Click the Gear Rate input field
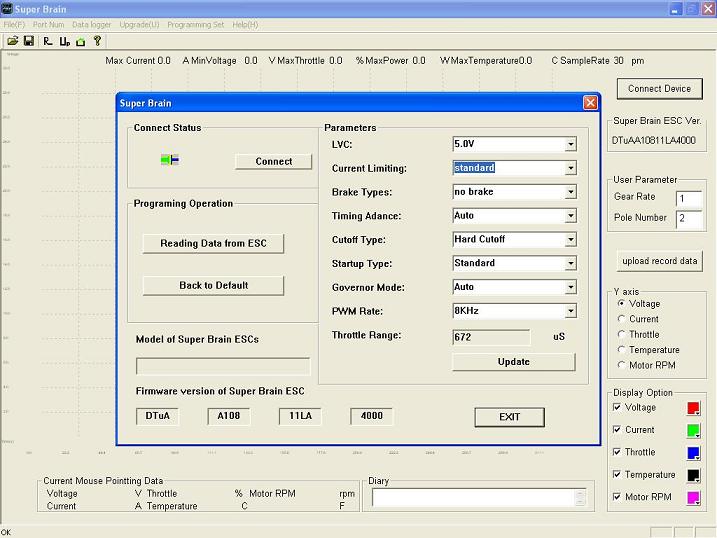Viewport: 717px width, 538px height. [689, 198]
